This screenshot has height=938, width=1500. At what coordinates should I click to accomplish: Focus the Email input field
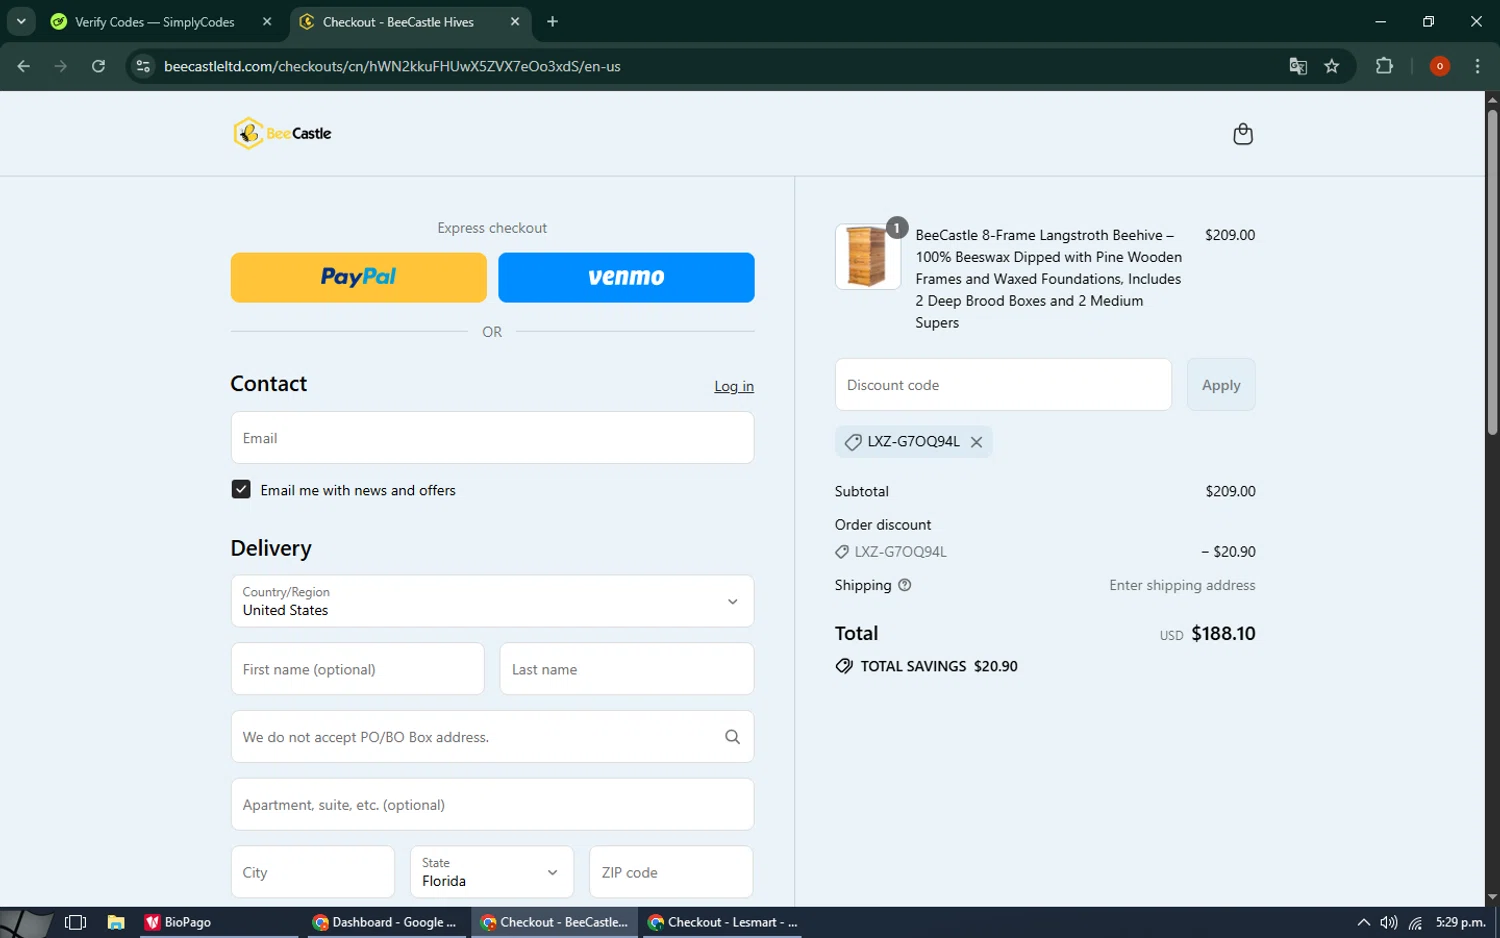[492, 438]
